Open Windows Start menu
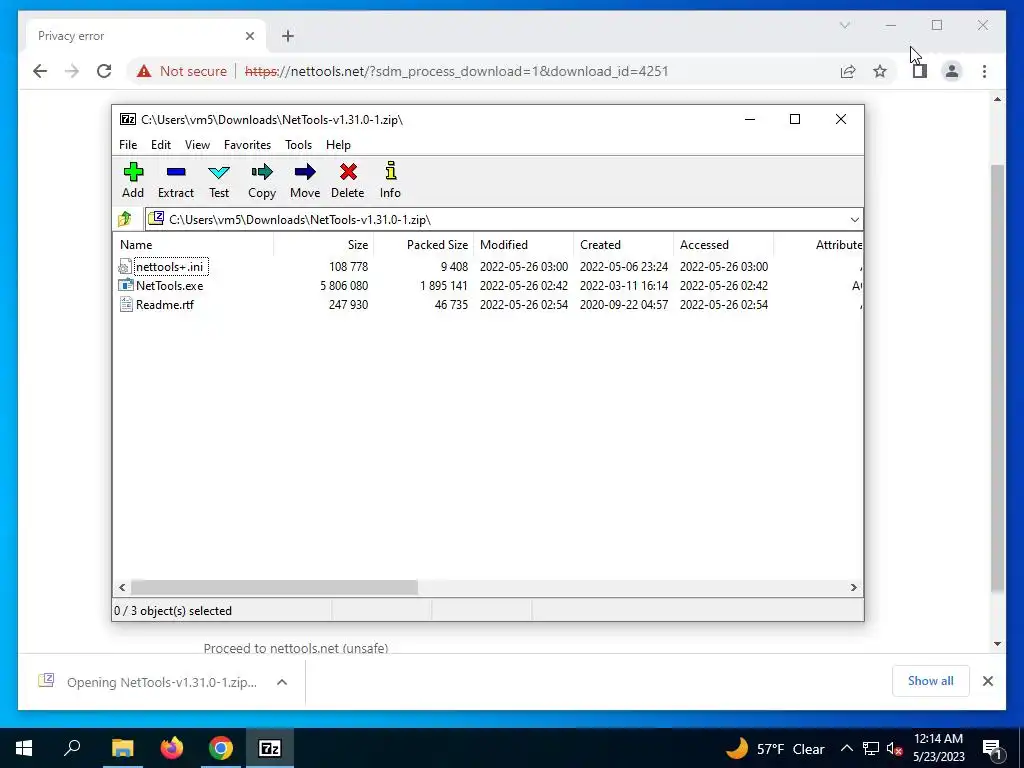Screen dimensions: 1024x768 (24, 748)
